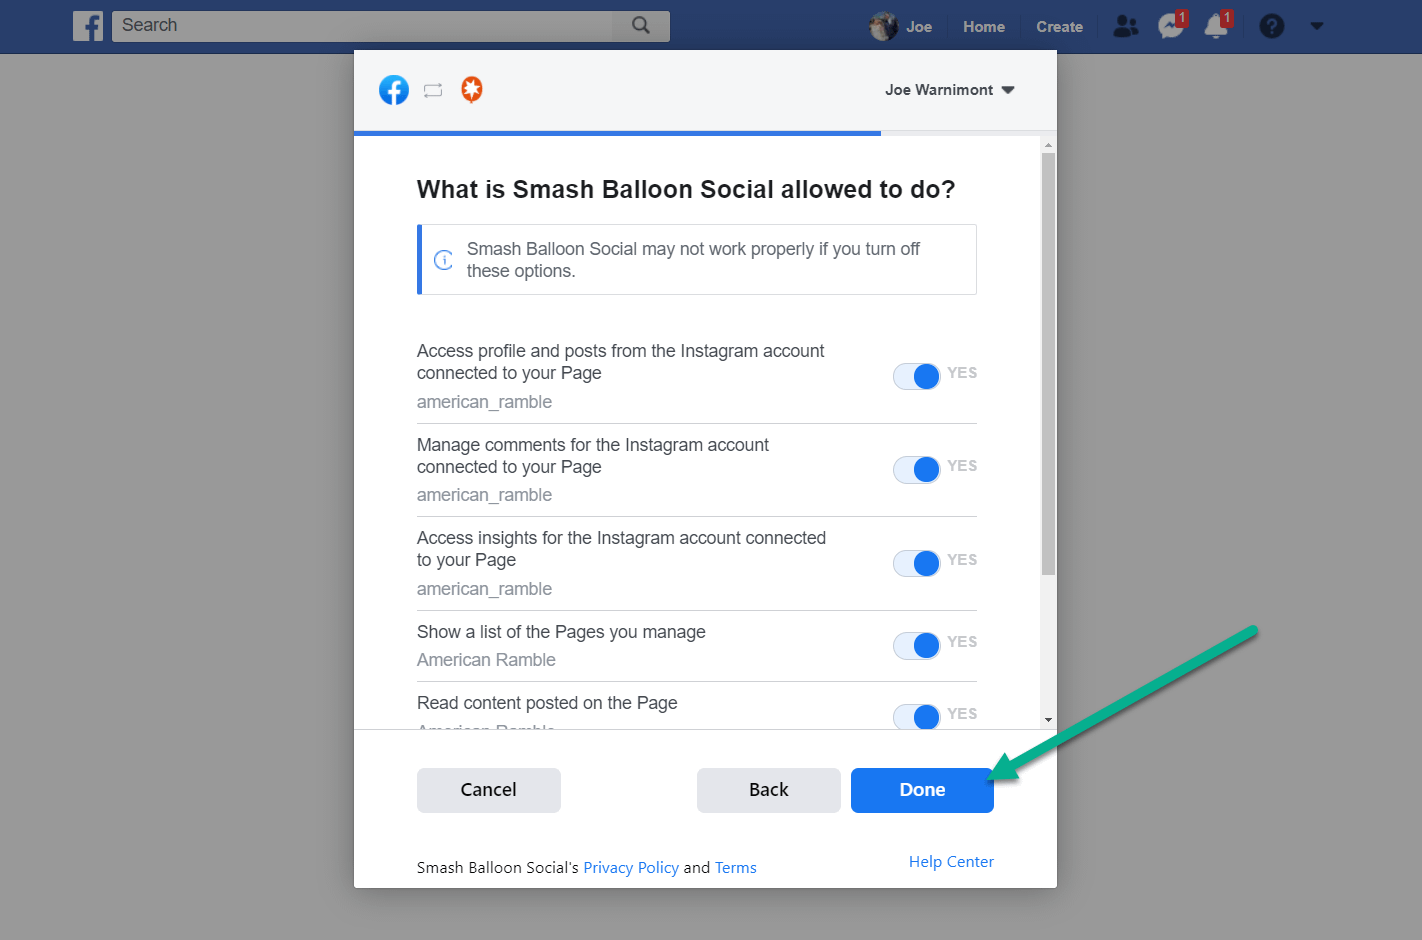Open the Joe Warnimont account dropdown
Viewport: 1422px width, 940px height.
pyautogui.click(x=948, y=89)
